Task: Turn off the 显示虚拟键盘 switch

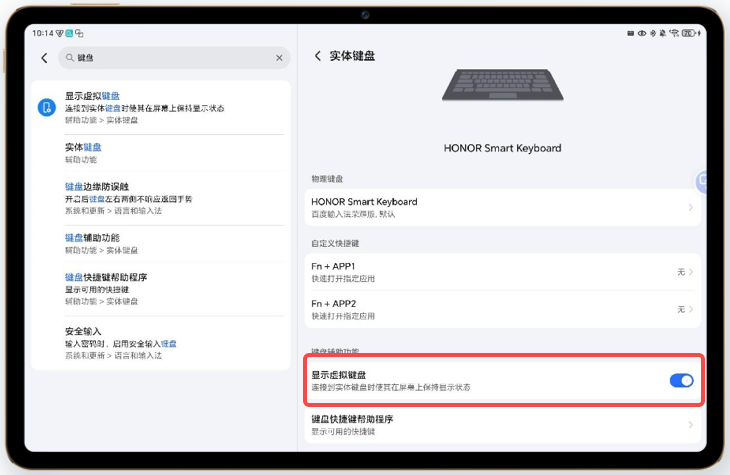Action: coord(680,380)
